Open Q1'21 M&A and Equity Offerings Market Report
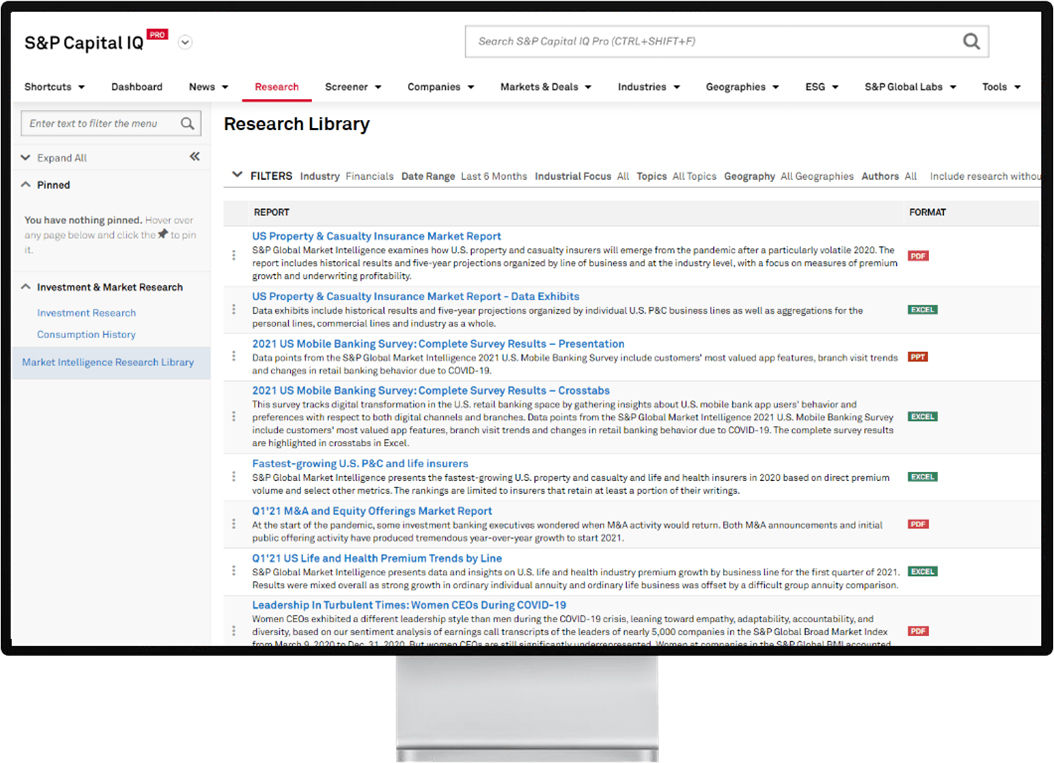The height and width of the screenshot is (763, 1054). 372,512
